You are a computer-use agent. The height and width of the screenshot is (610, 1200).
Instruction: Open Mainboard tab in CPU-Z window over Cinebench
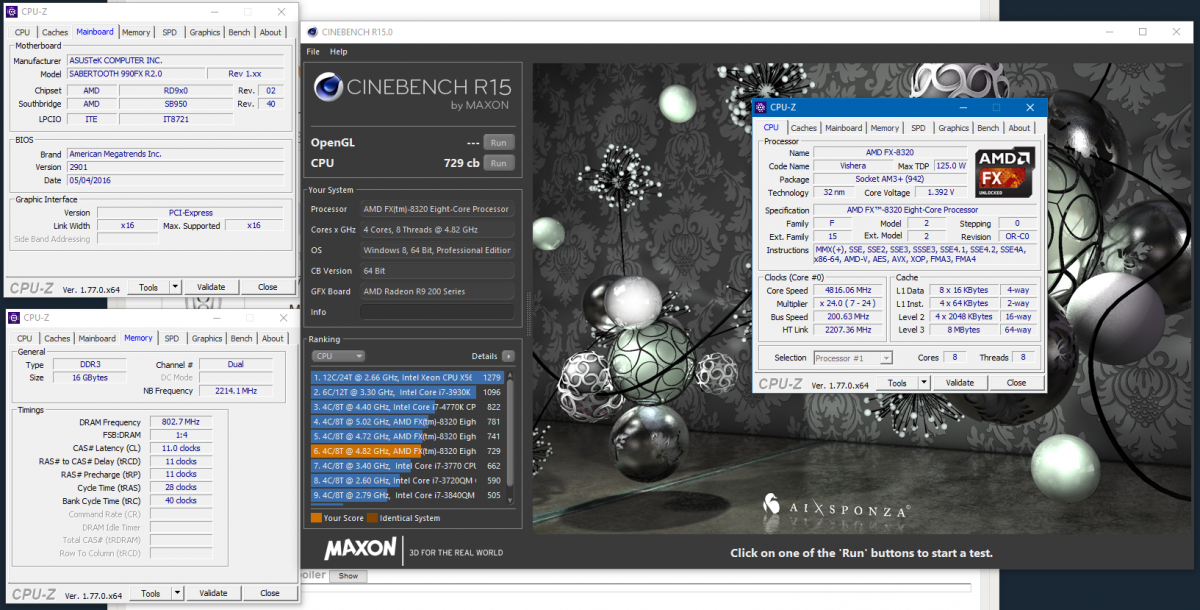click(844, 128)
